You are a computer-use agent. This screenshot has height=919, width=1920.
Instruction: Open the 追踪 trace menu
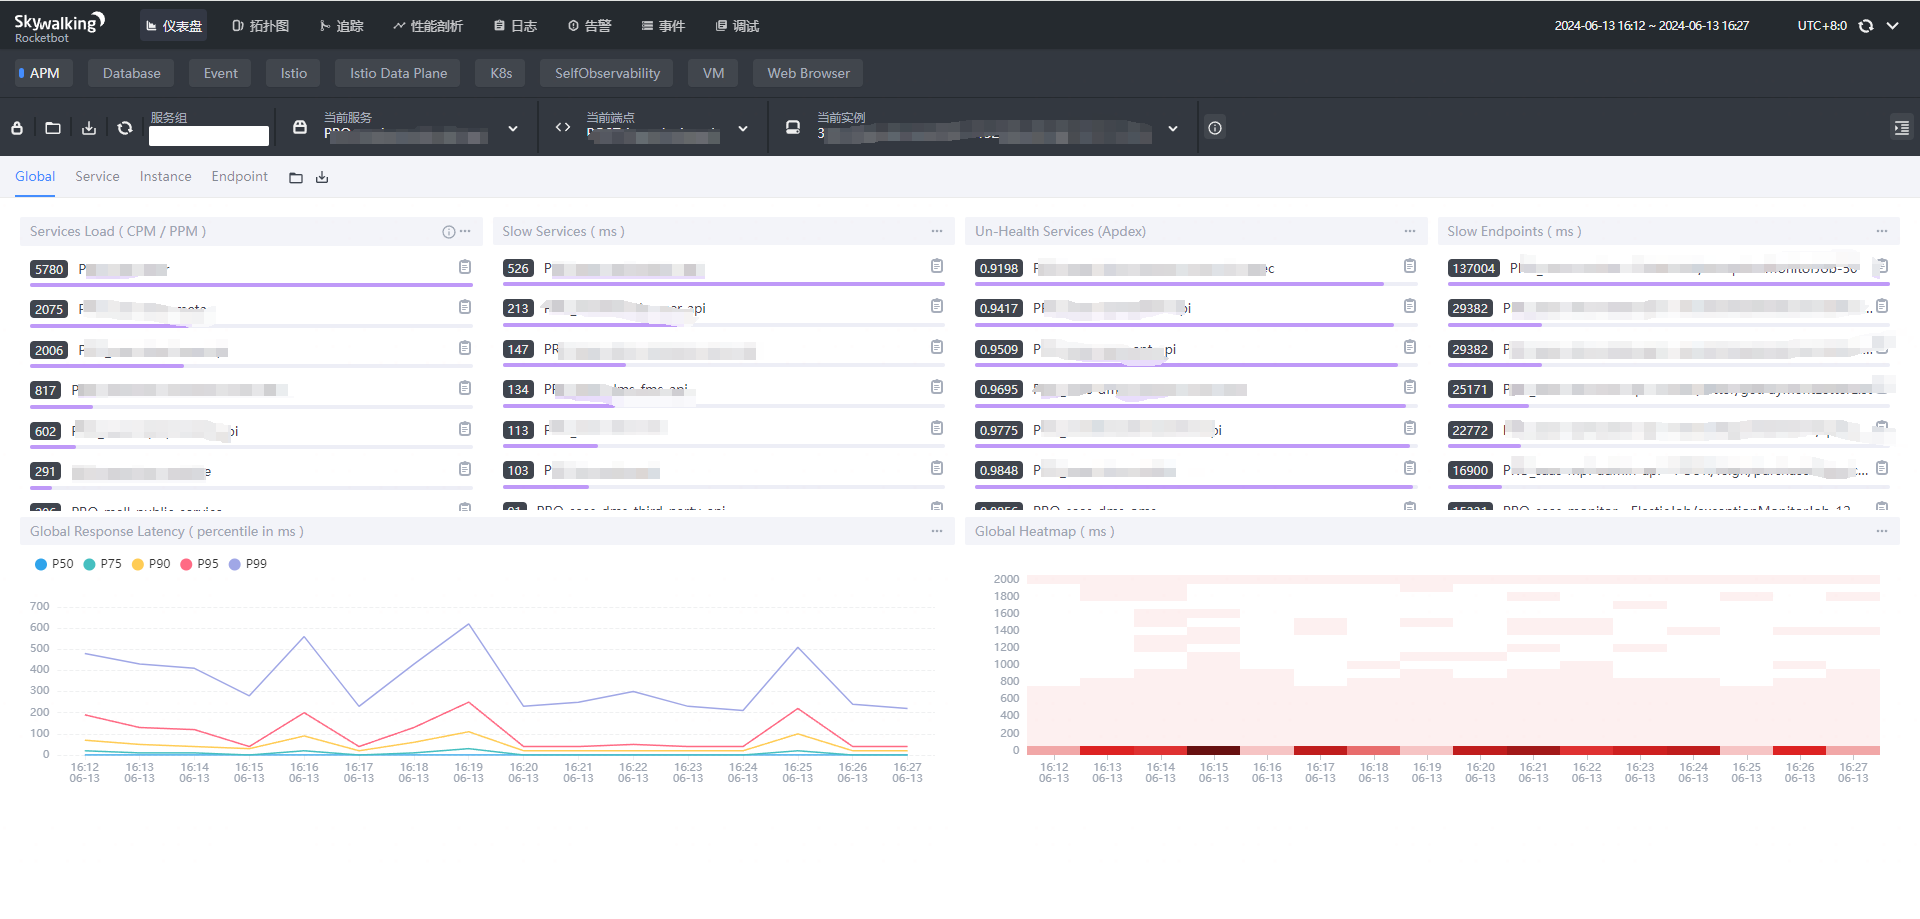[342, 26]
